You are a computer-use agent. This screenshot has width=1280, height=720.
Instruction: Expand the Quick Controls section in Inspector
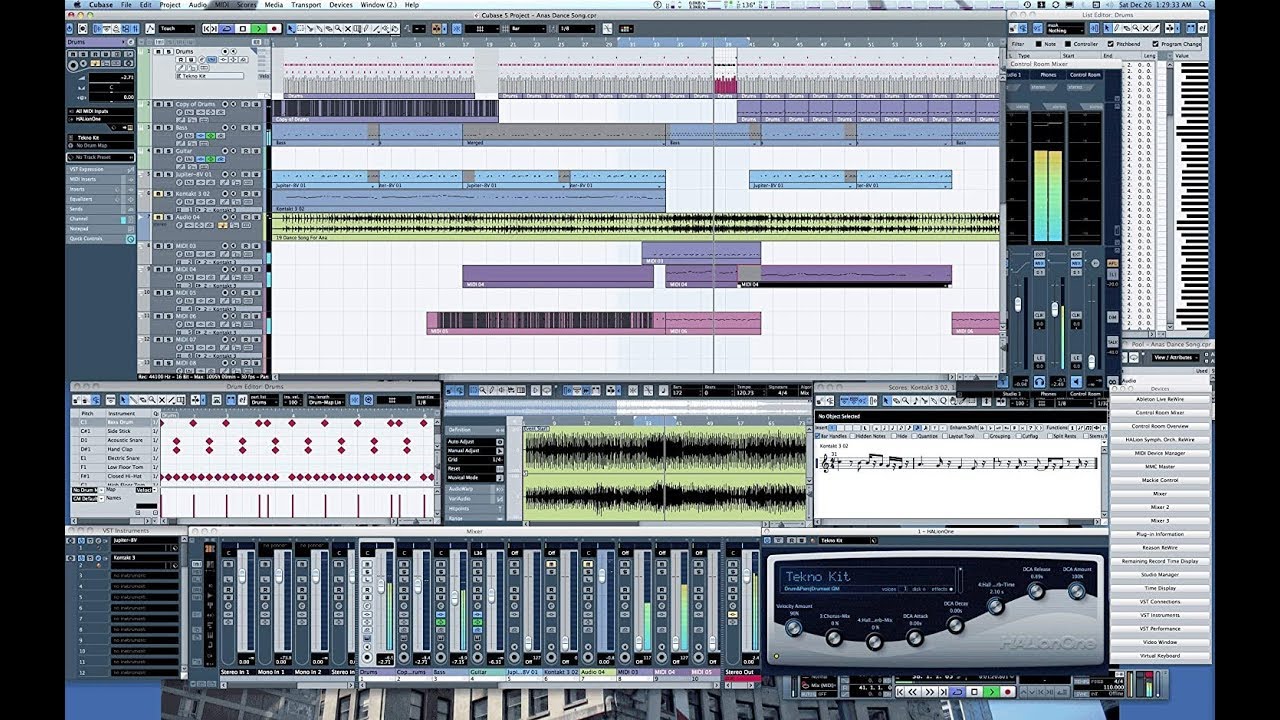point(101,239)
